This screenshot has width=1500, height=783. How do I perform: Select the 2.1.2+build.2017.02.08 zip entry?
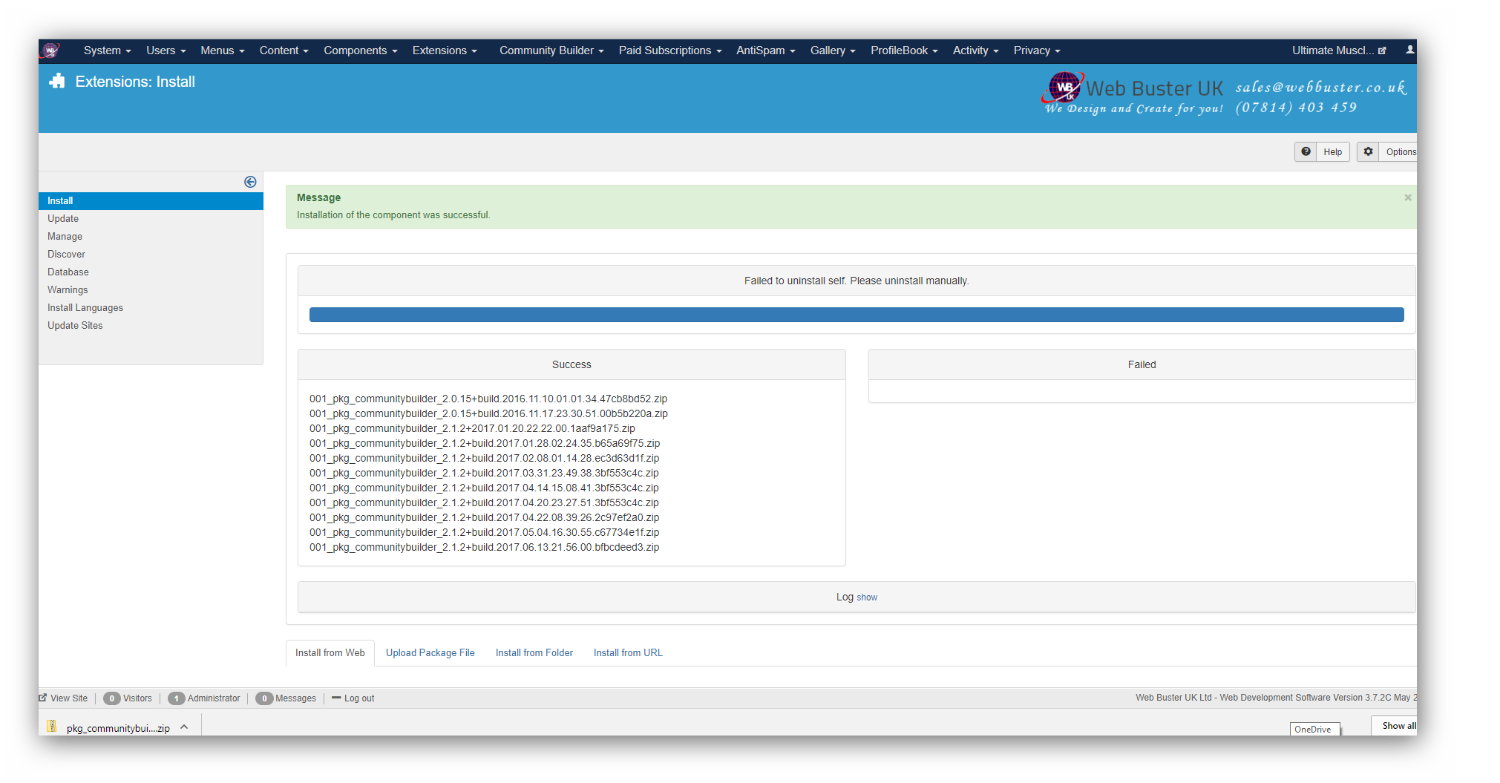[484, 458]
